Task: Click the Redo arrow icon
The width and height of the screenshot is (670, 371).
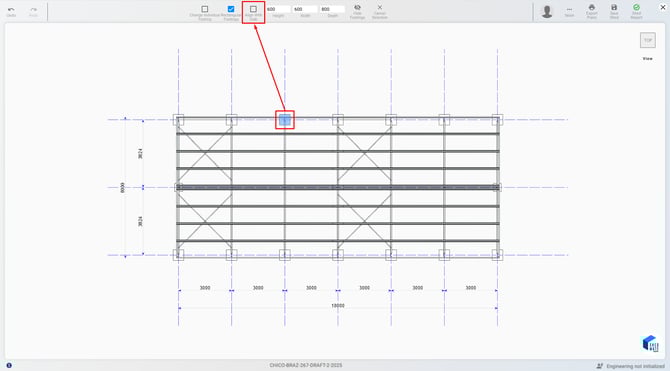Action: tap(33, 10)
